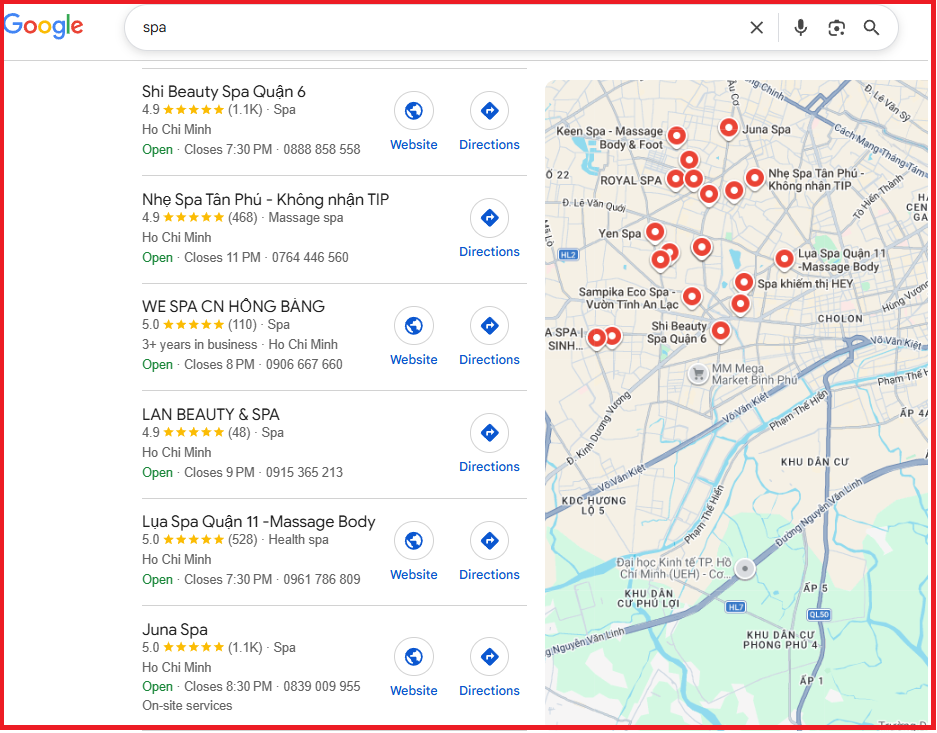The image size is (937, 733).
Task: Get directions to Nhẹ Spa Tân Phú
Action: pyautogui.click(x=489, y=218)
